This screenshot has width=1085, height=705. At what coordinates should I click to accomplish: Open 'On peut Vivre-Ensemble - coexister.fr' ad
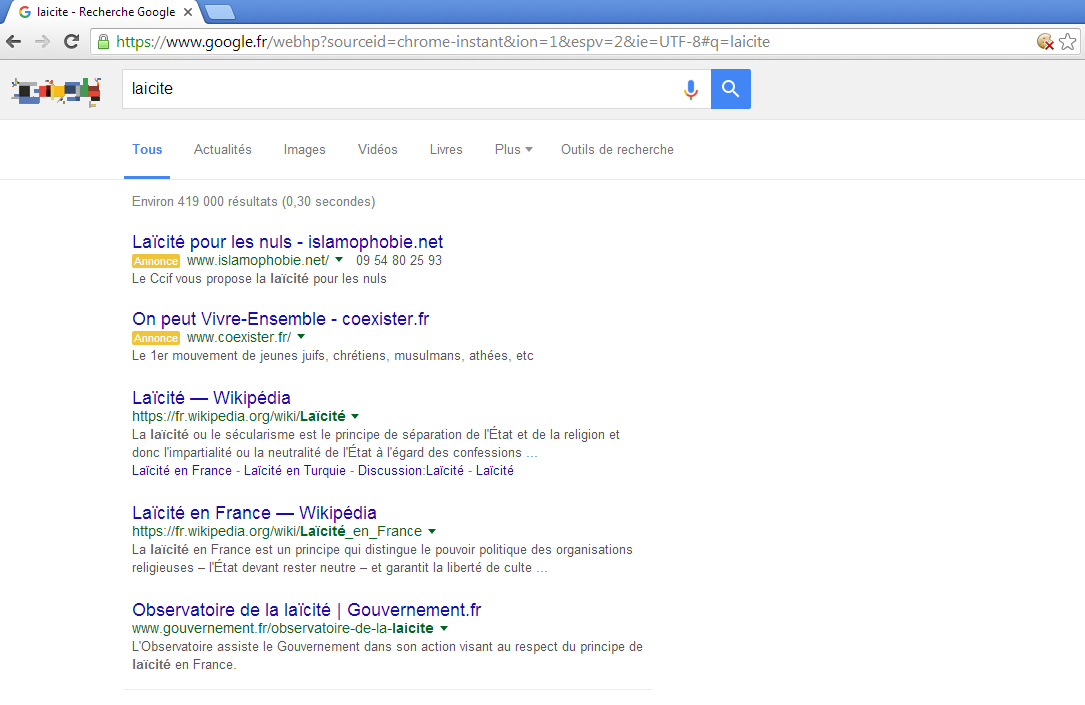coord(280,318)
